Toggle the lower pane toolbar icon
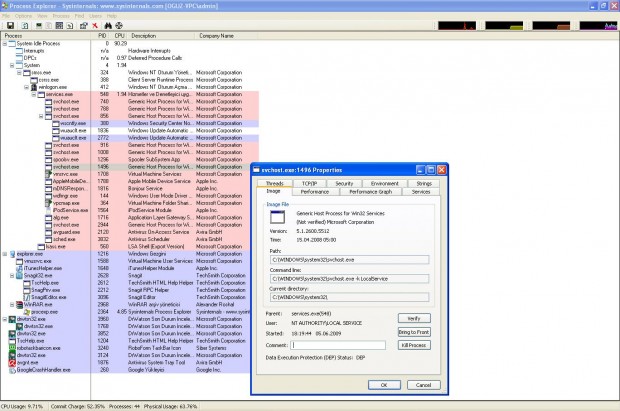Image resolution: width=620 pixels, height=411 pixels. (59, 26)
